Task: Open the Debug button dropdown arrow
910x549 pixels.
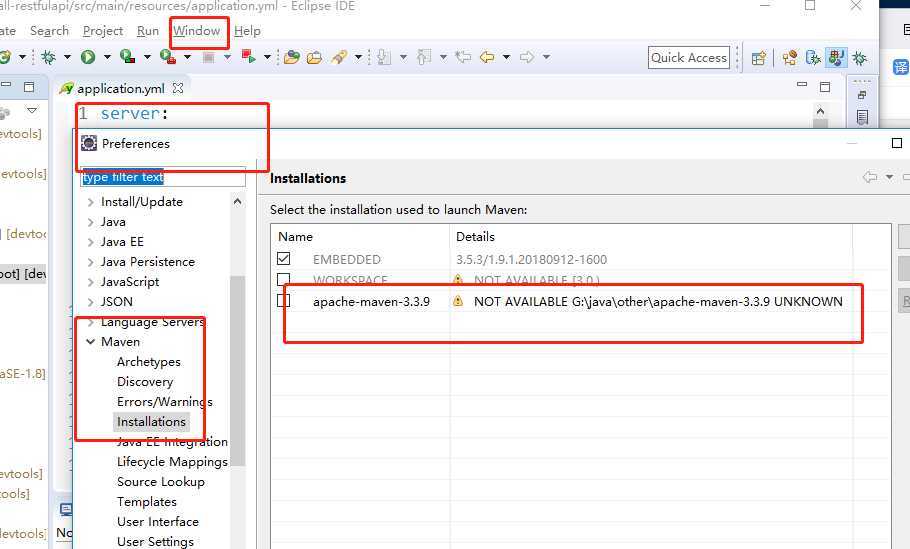Action: [67, 57]
